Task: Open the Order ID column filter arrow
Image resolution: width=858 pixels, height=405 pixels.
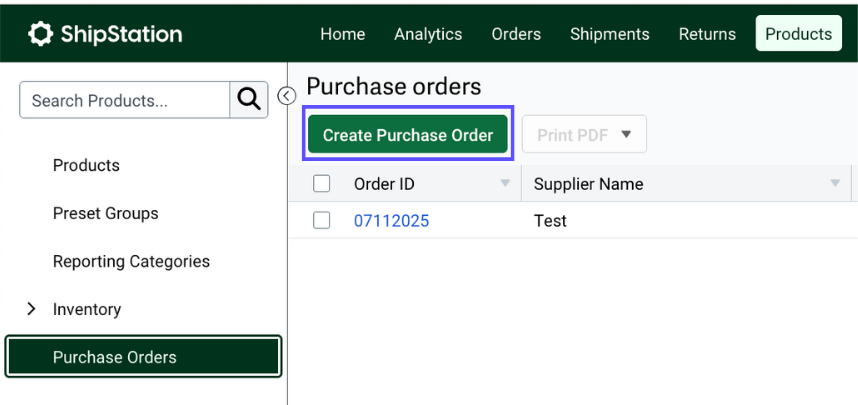Action: pos(506,183)
